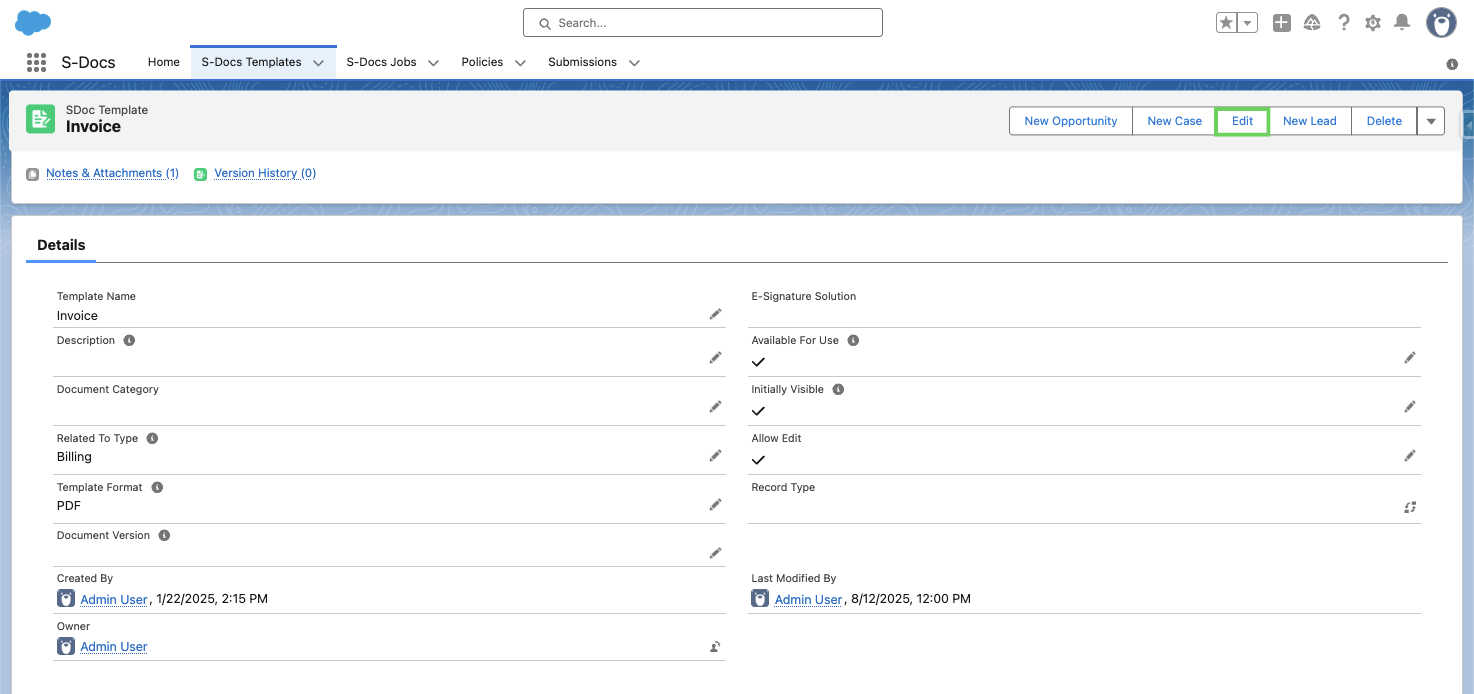
Task: Click the global Search field
Action: [x=703, y=22]
